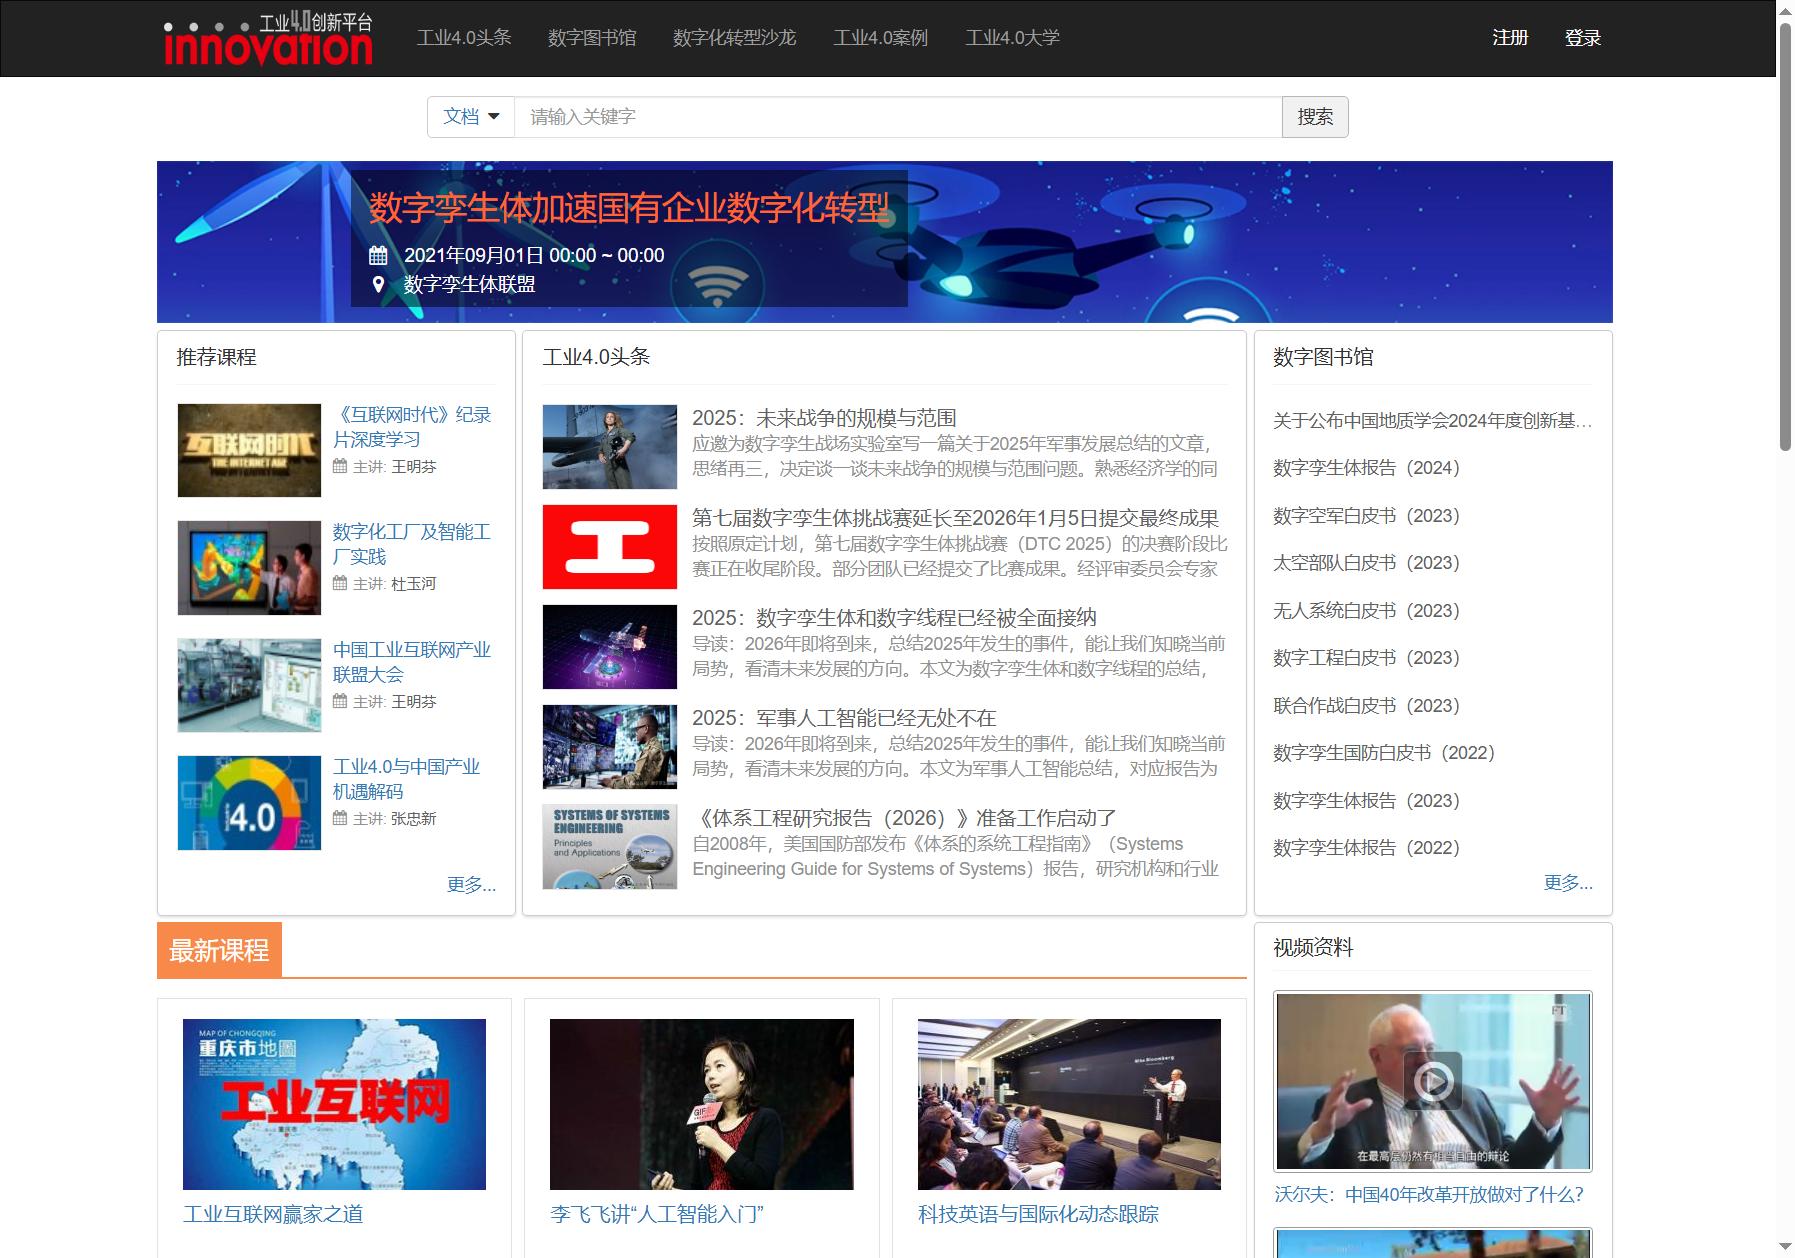The image size is (1795, 1258).
Task: Click the page vertical scrollbar thumb
Action: [1785, 235]
